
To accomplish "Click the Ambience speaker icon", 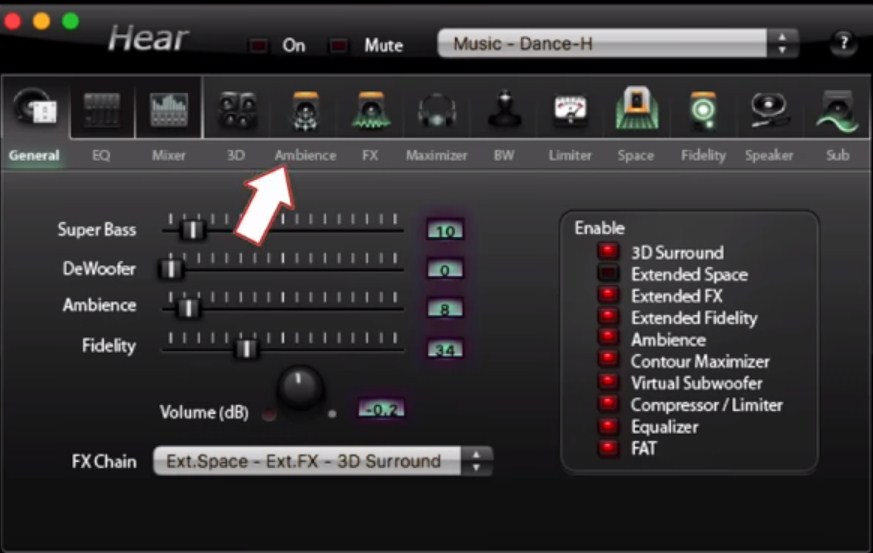I will point(304,112).
